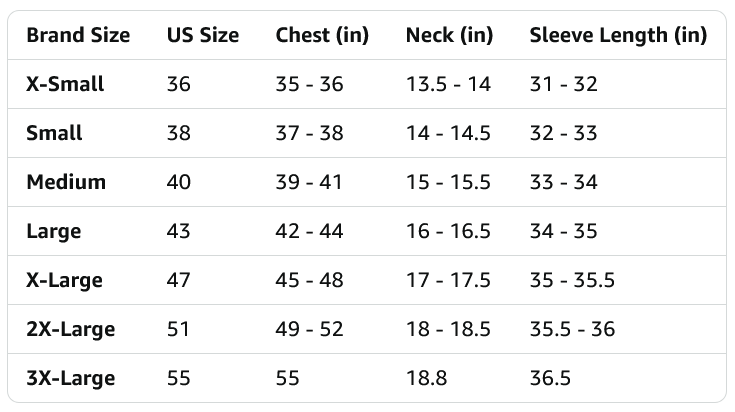Image resolution: width=735 pixels, height=412 pixels.
Task: Select the Large brand size label
Action: point(54,232)
